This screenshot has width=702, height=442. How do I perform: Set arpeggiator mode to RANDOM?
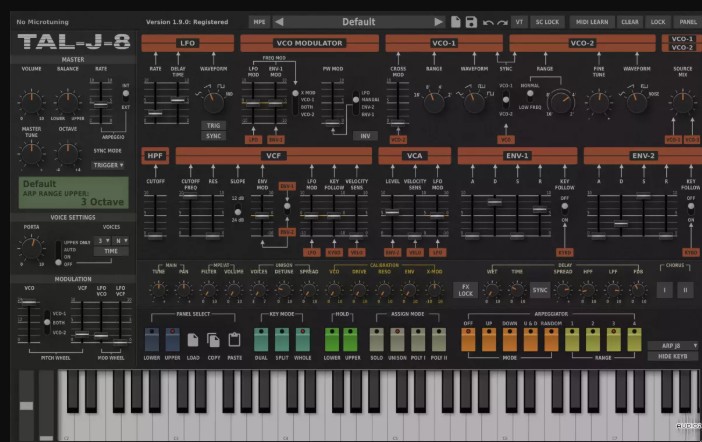pyautogui.click(x=551, y=340)
